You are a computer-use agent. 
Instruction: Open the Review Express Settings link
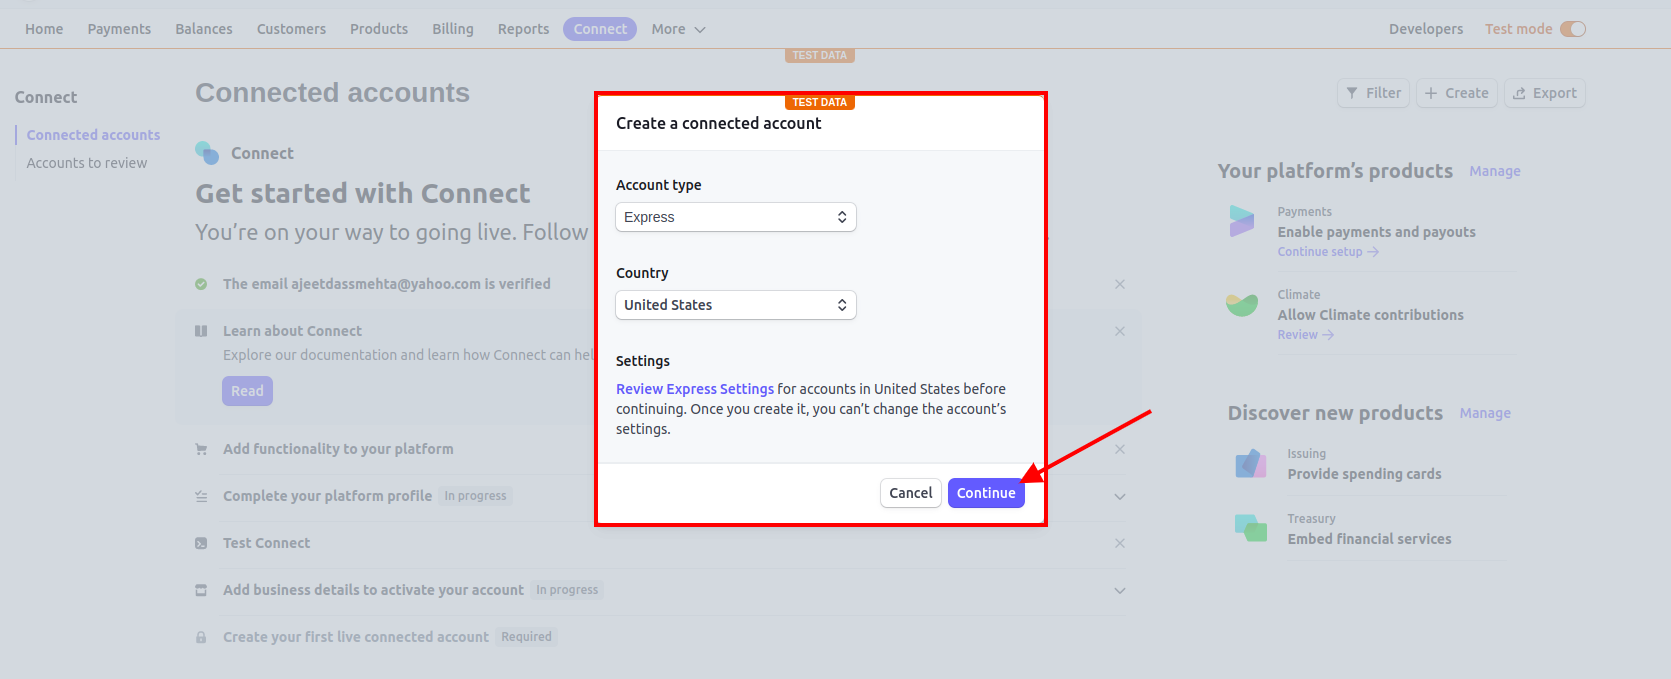(694, 389)
